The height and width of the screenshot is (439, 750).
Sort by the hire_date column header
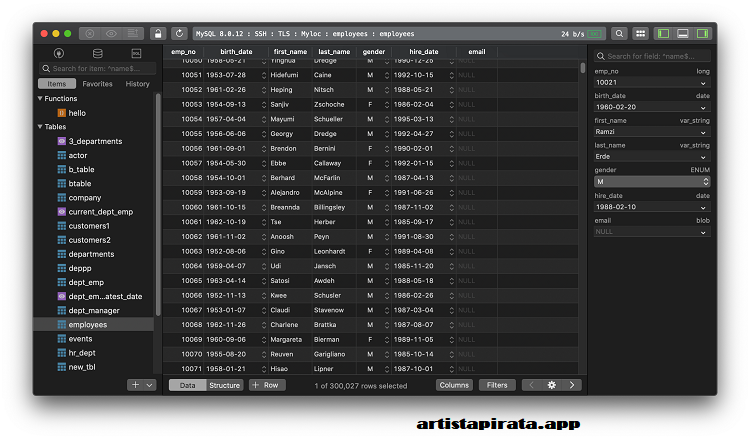(x=423, y=52)
